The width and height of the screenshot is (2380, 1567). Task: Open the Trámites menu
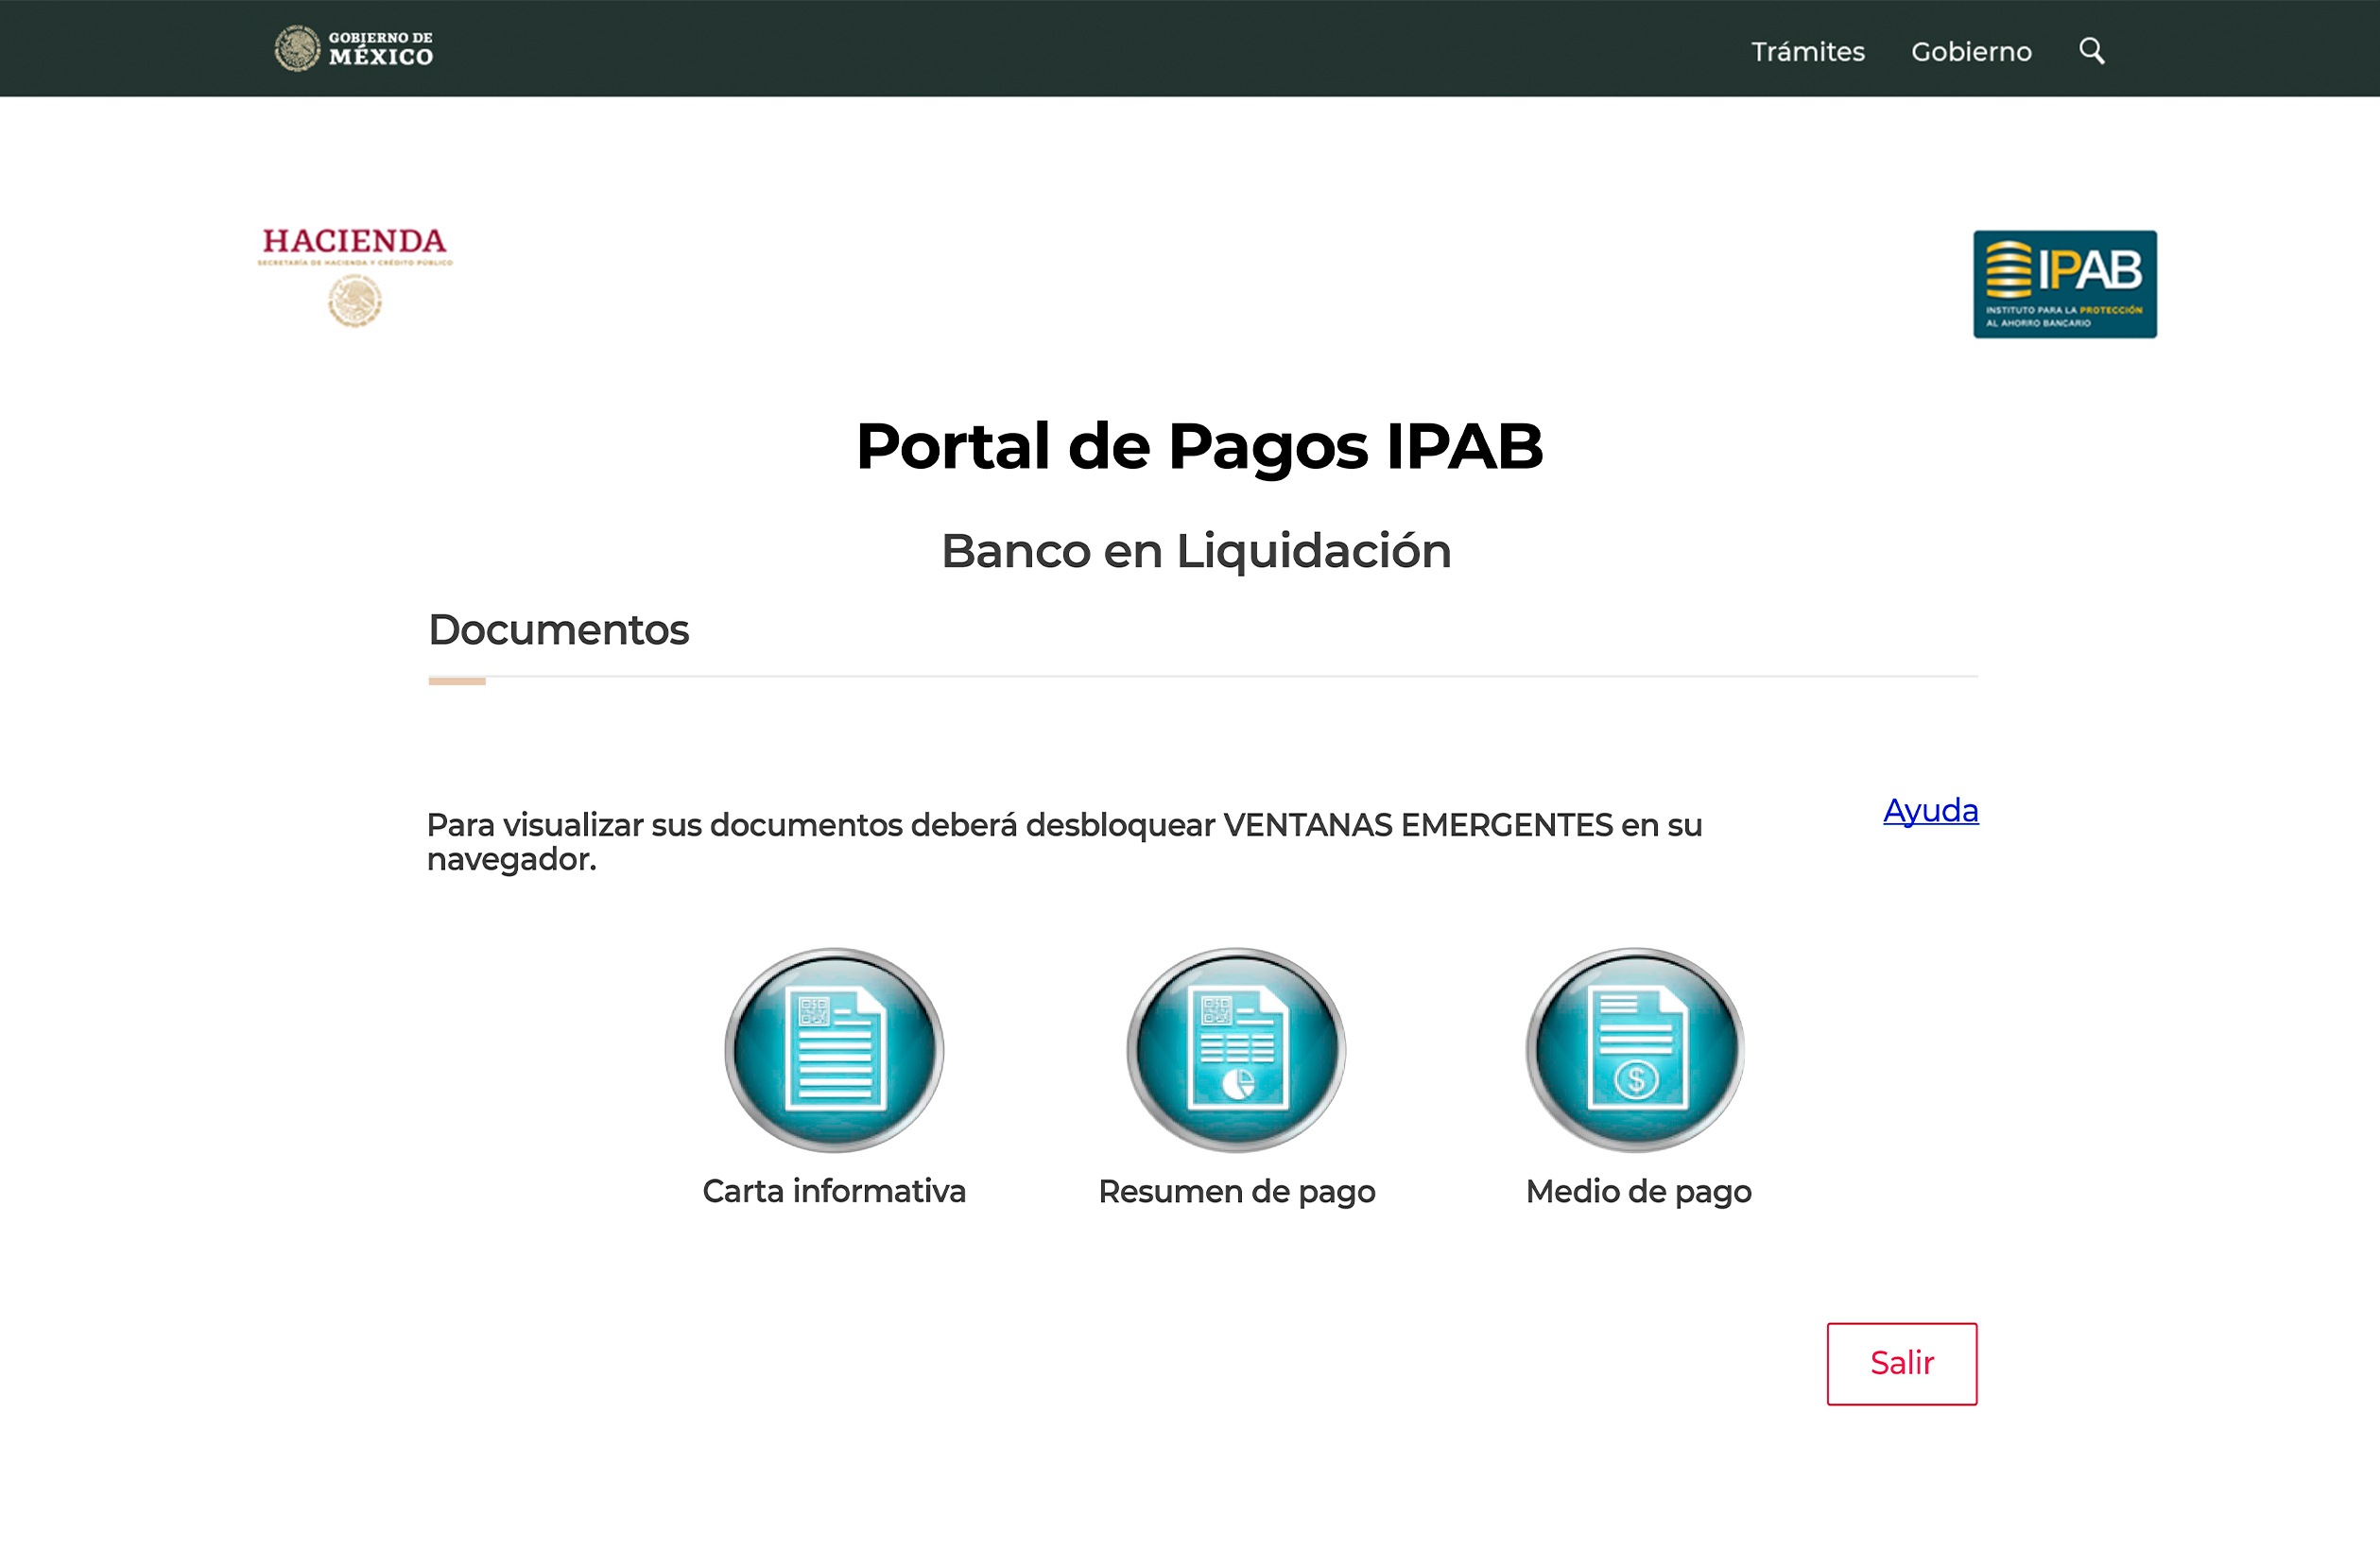click(x=1807, y=51)
